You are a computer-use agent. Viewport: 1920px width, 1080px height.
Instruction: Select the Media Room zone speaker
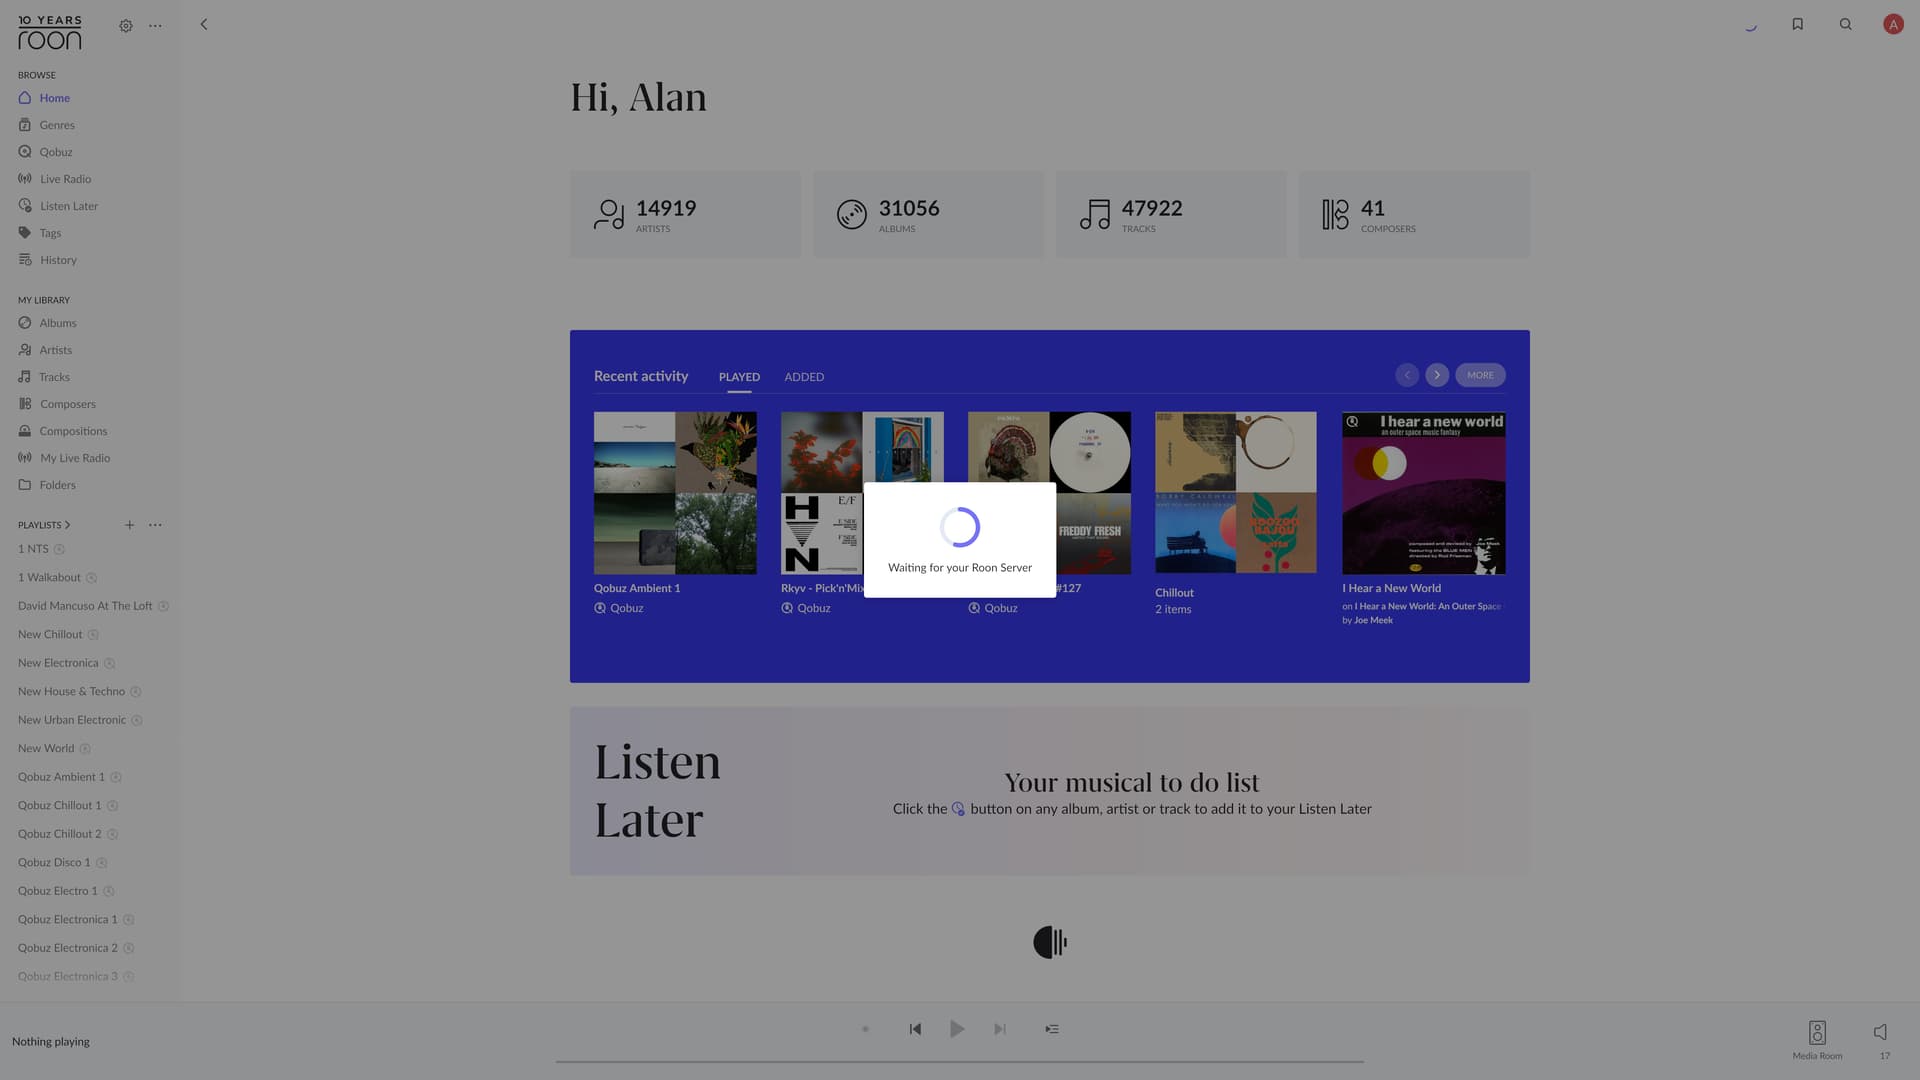(x=1817, y=1039)
